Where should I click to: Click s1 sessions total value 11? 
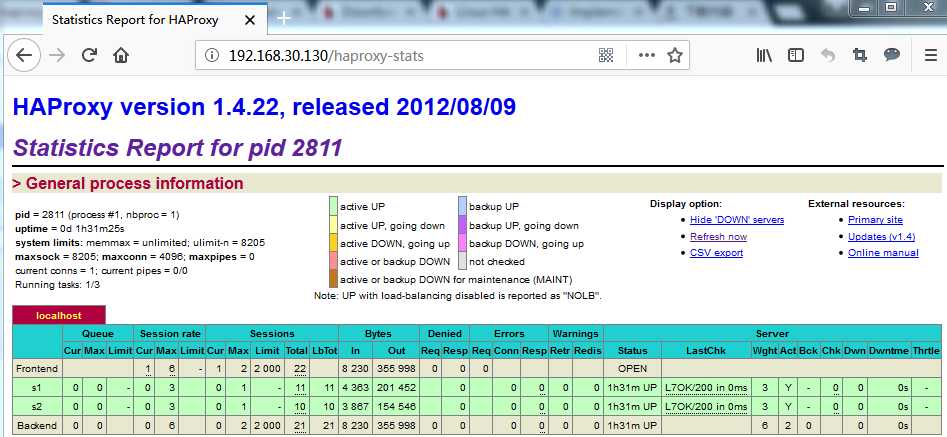[x=301, y=388]
